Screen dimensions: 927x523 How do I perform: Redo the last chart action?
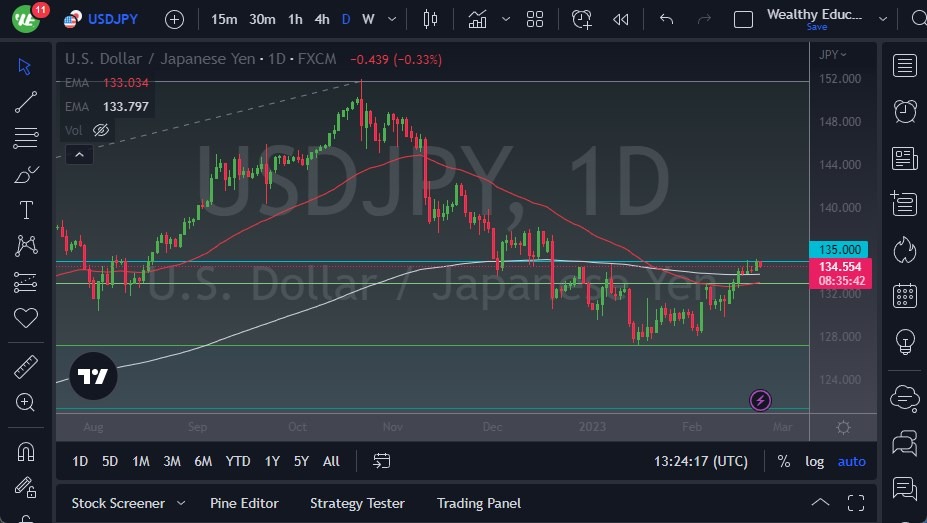(704, 20)
